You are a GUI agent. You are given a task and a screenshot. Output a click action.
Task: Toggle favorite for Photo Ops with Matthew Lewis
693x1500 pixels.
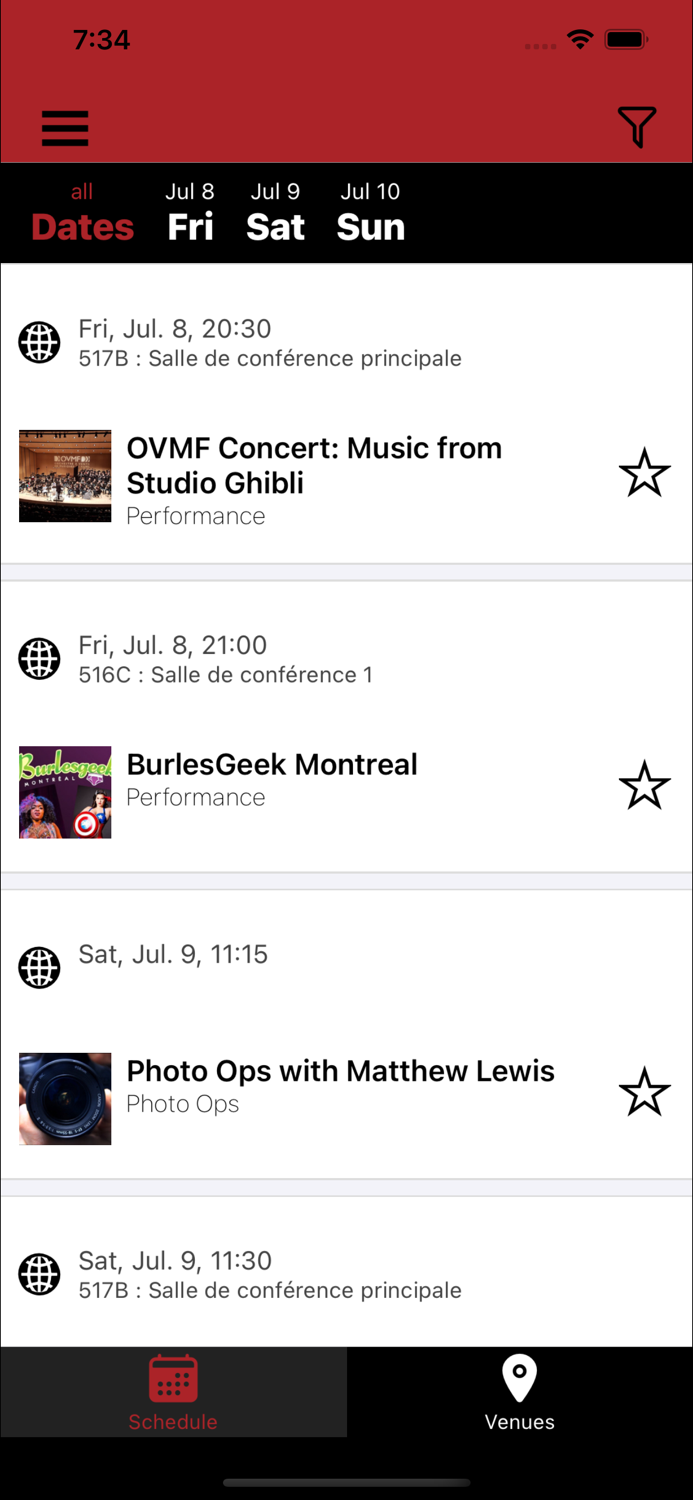(644, 1092)
